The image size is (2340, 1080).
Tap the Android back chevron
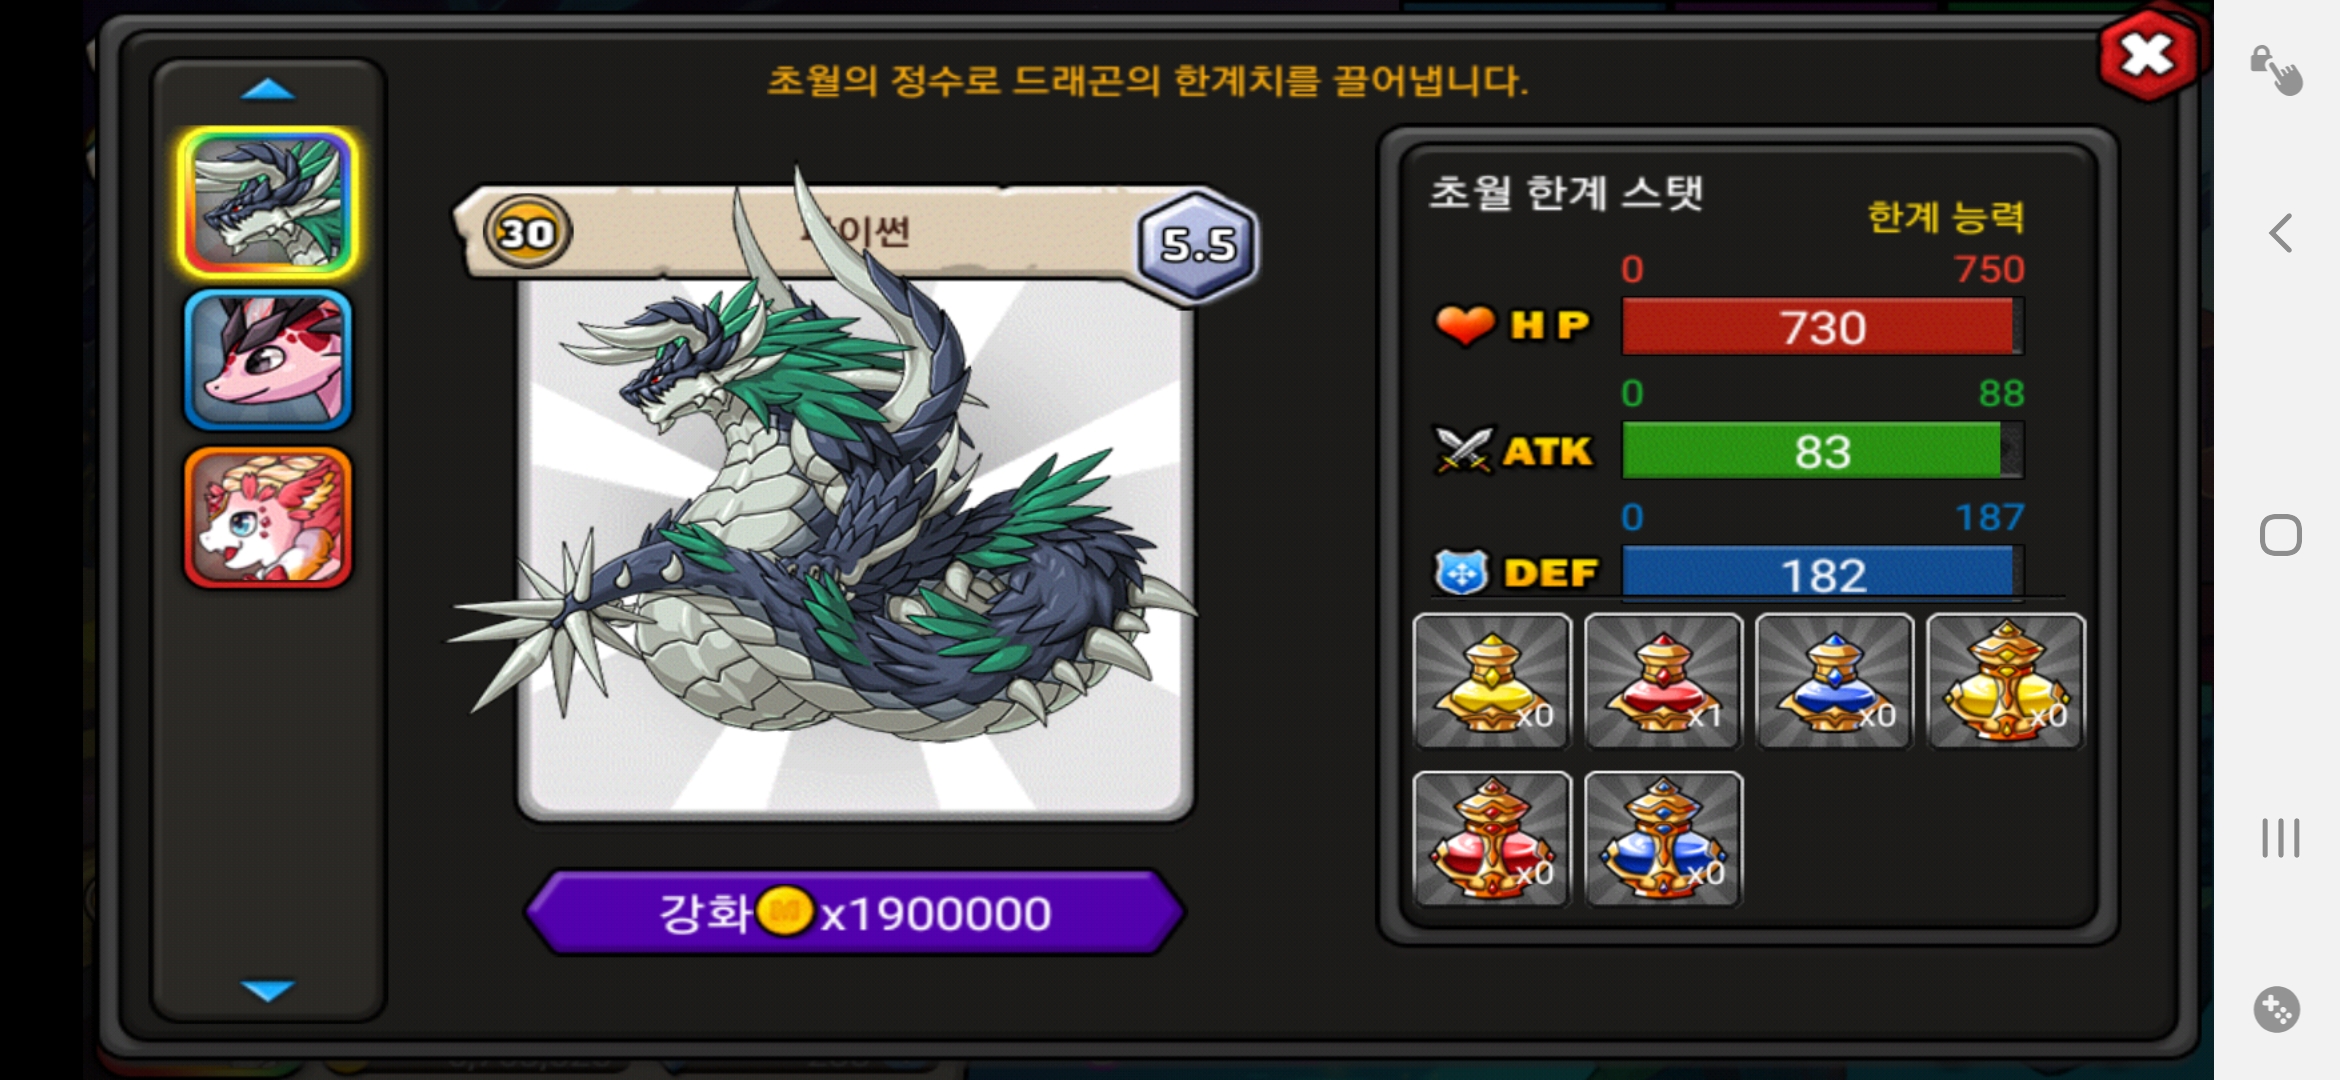tap(2280, 233)
